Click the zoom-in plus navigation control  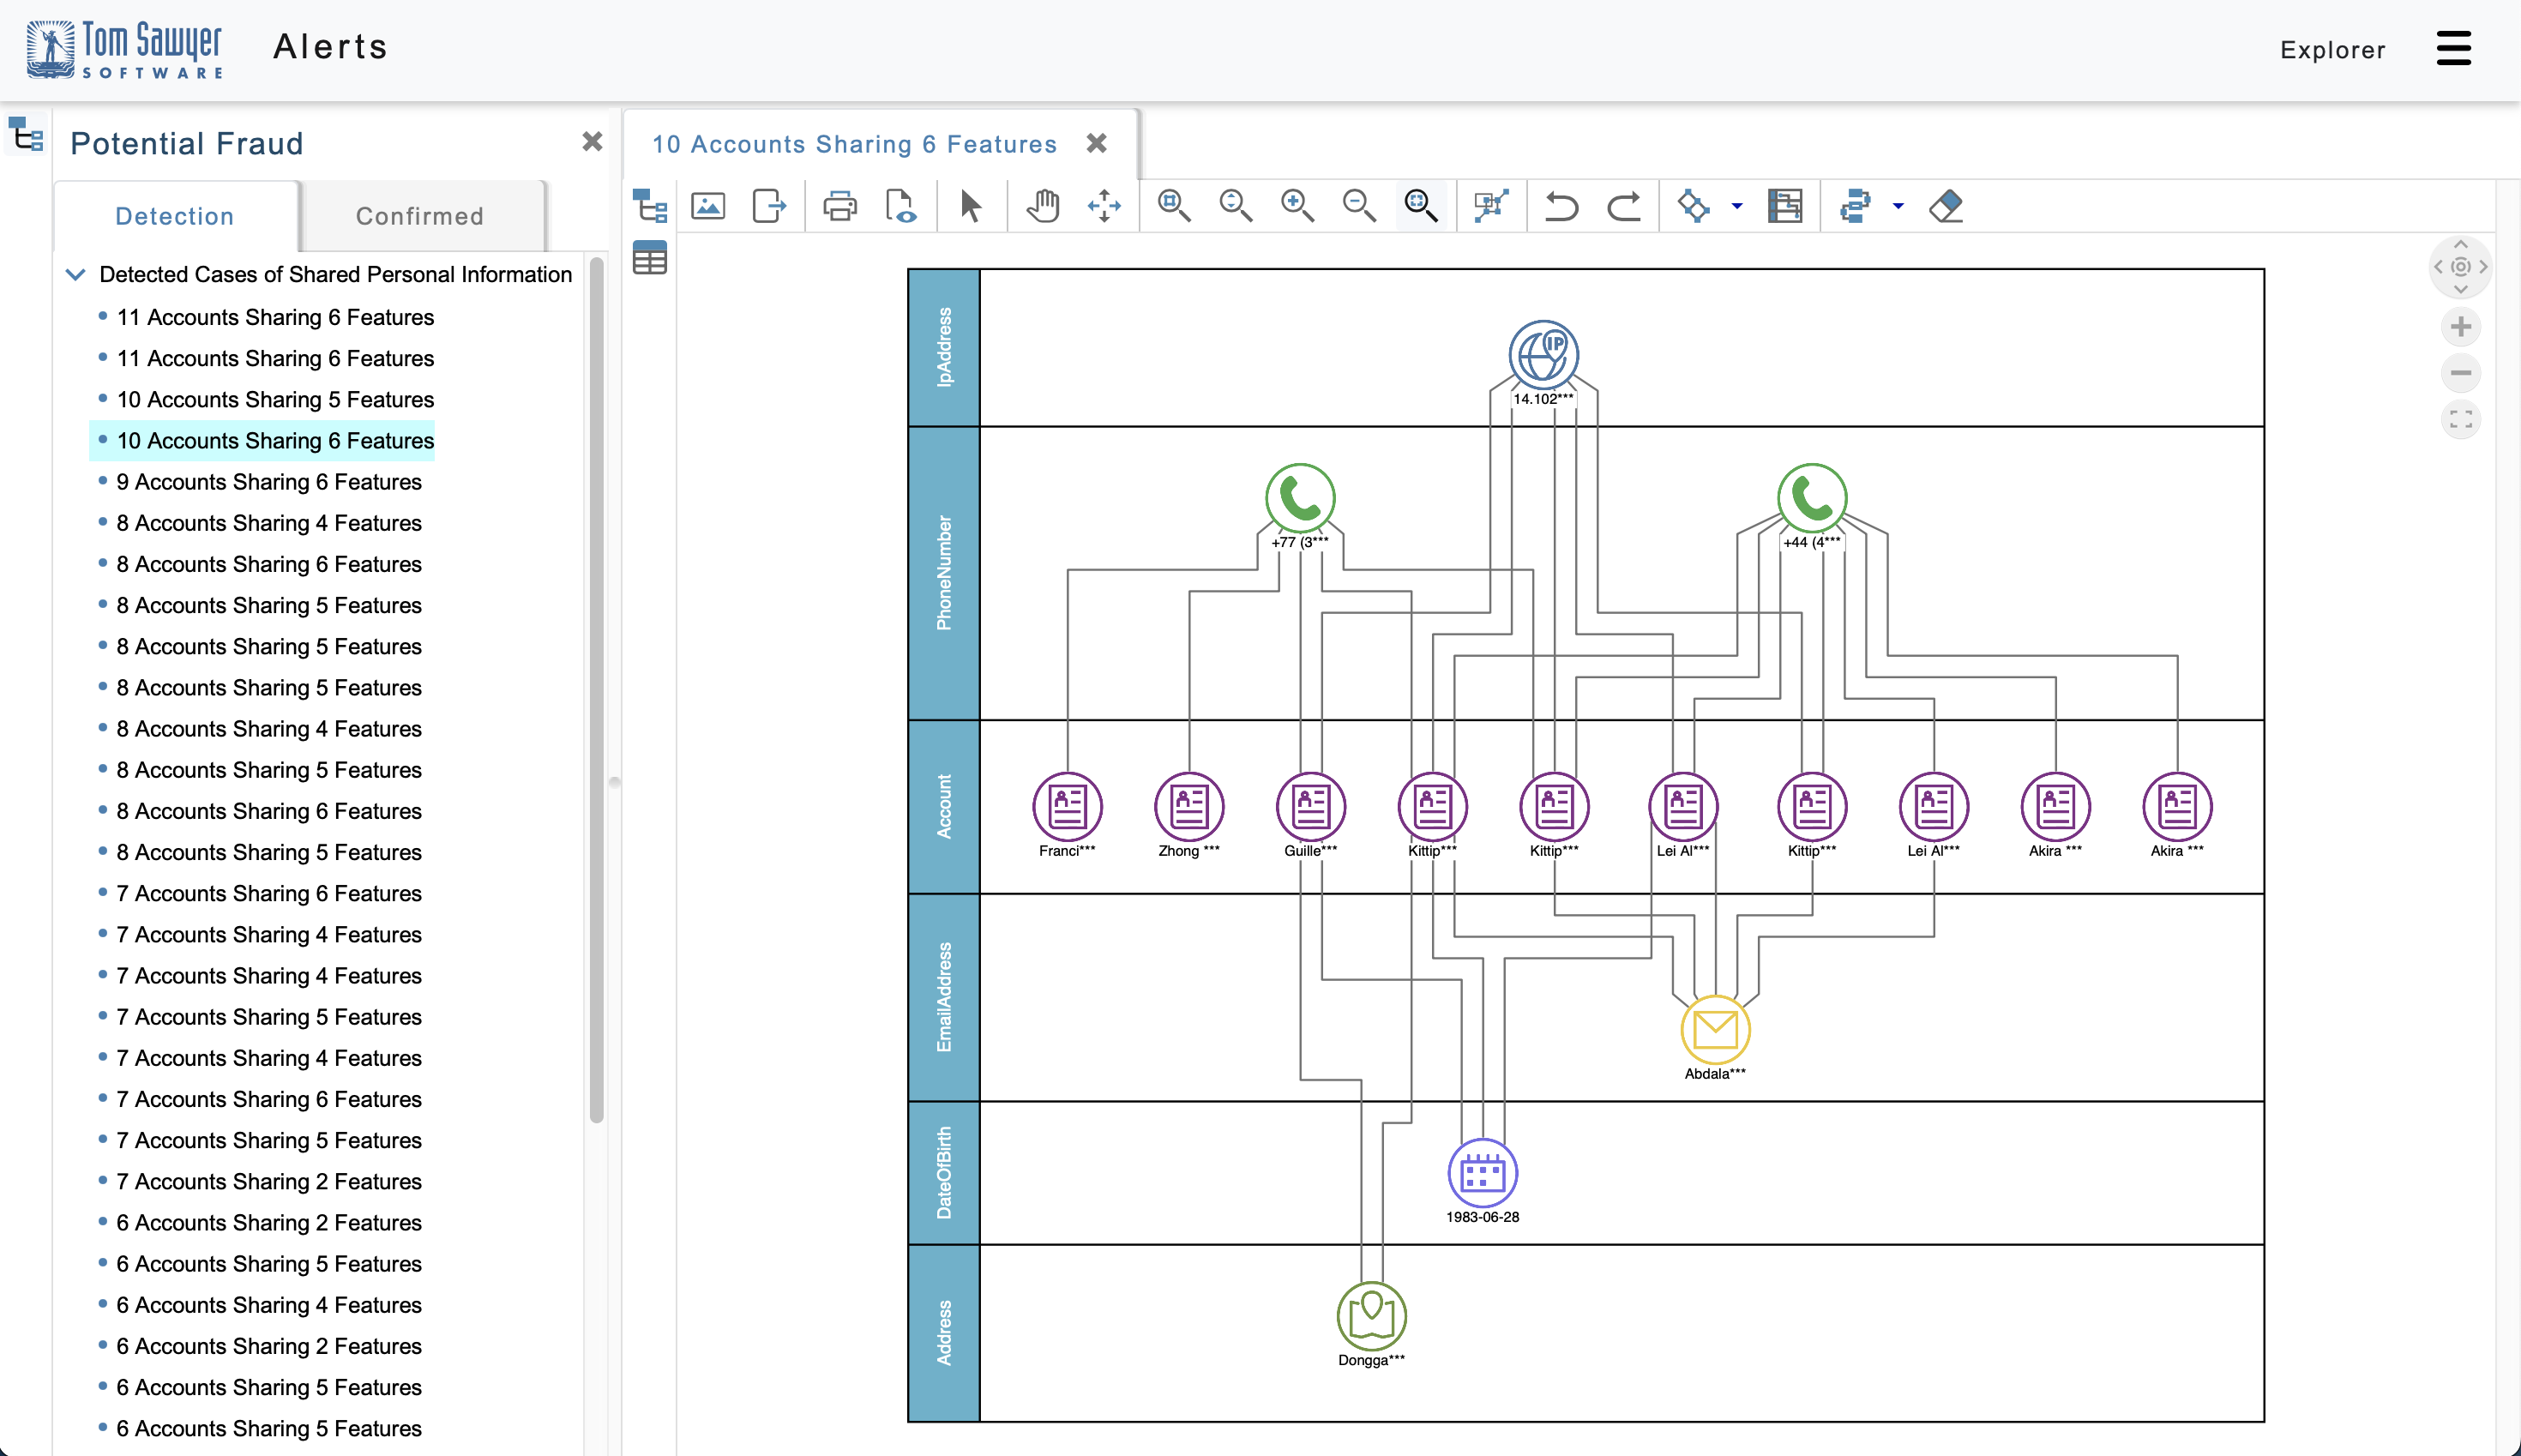click(2461, 327)
